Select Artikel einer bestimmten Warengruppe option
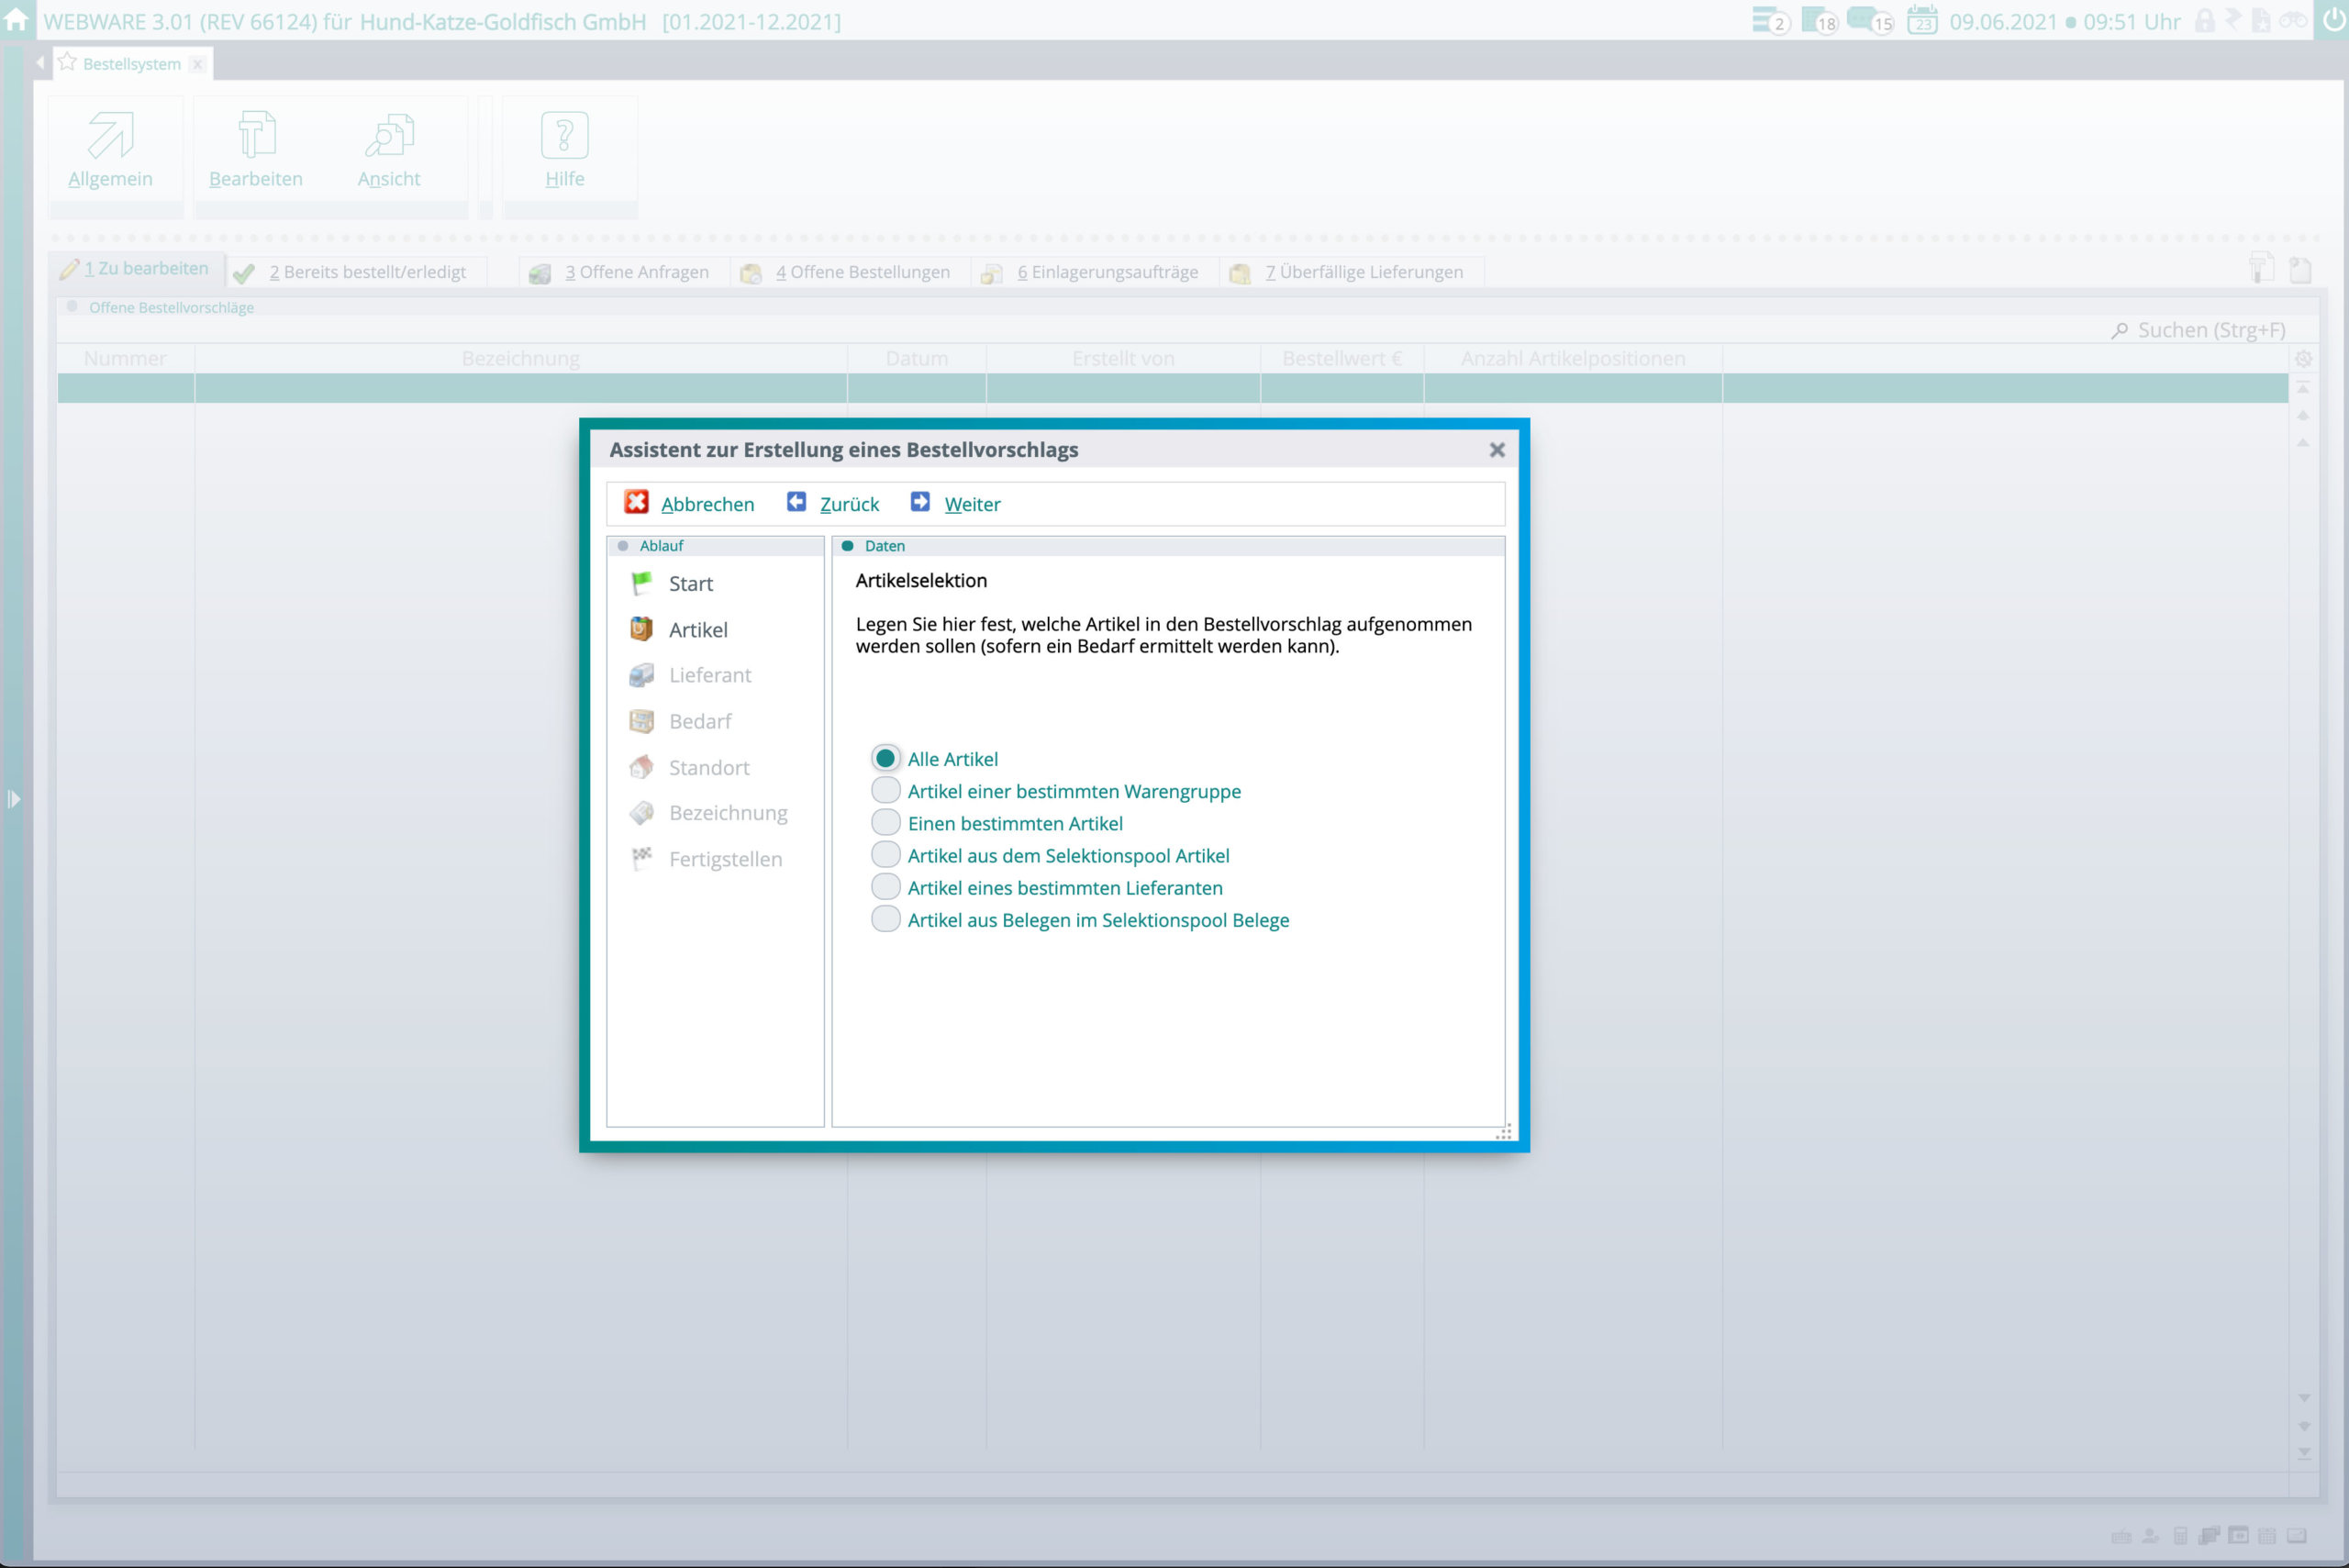Screen dimensions: 2349x1568 pyautogui.click(x=885, y=791)
